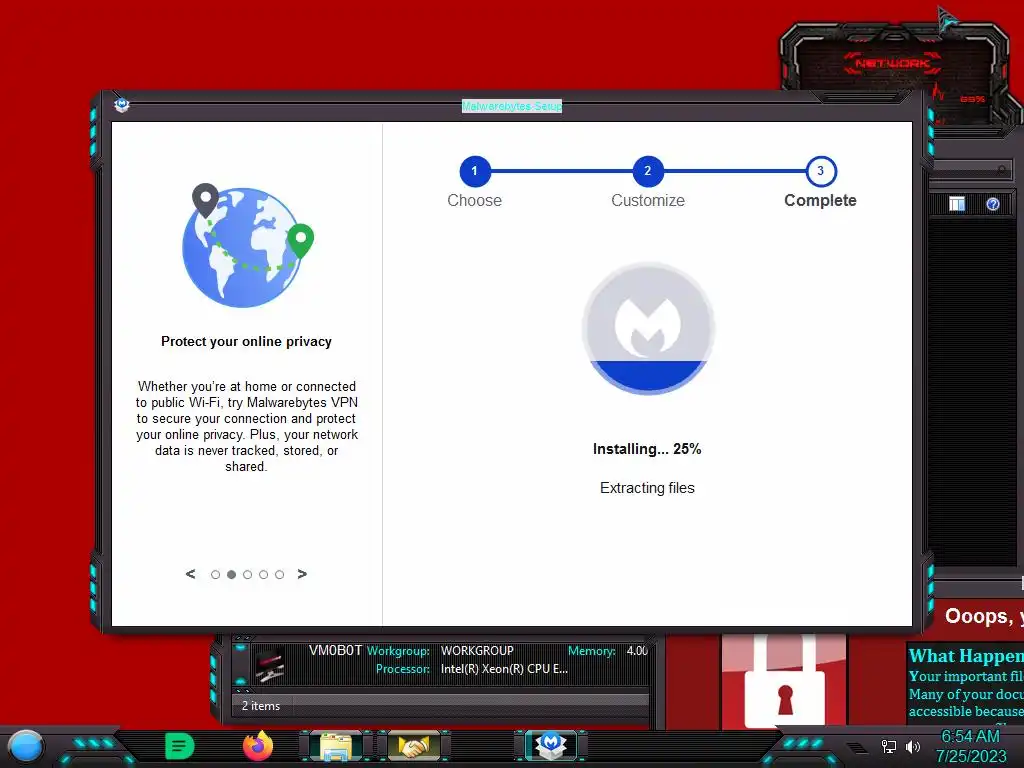Open the Start orb on the taskbar

[26, 746]
